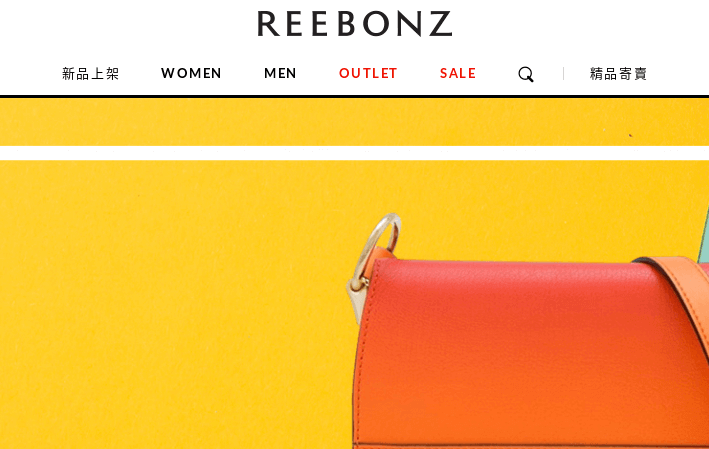Click the gold clasp below the ring
Screen dimensions: 709x449
[357, 298]
